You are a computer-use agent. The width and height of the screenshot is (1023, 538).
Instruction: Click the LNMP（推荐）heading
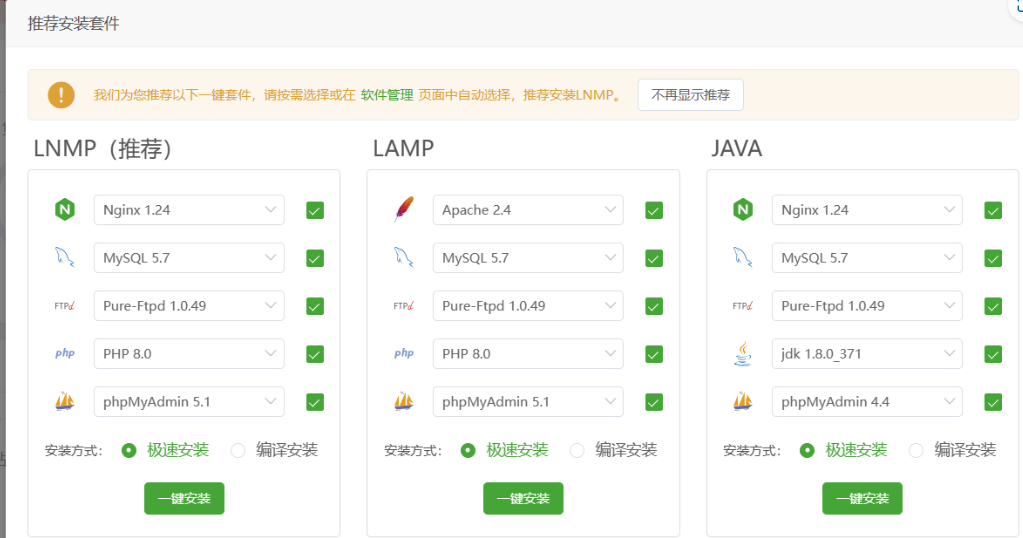click(x=102, y=149)
